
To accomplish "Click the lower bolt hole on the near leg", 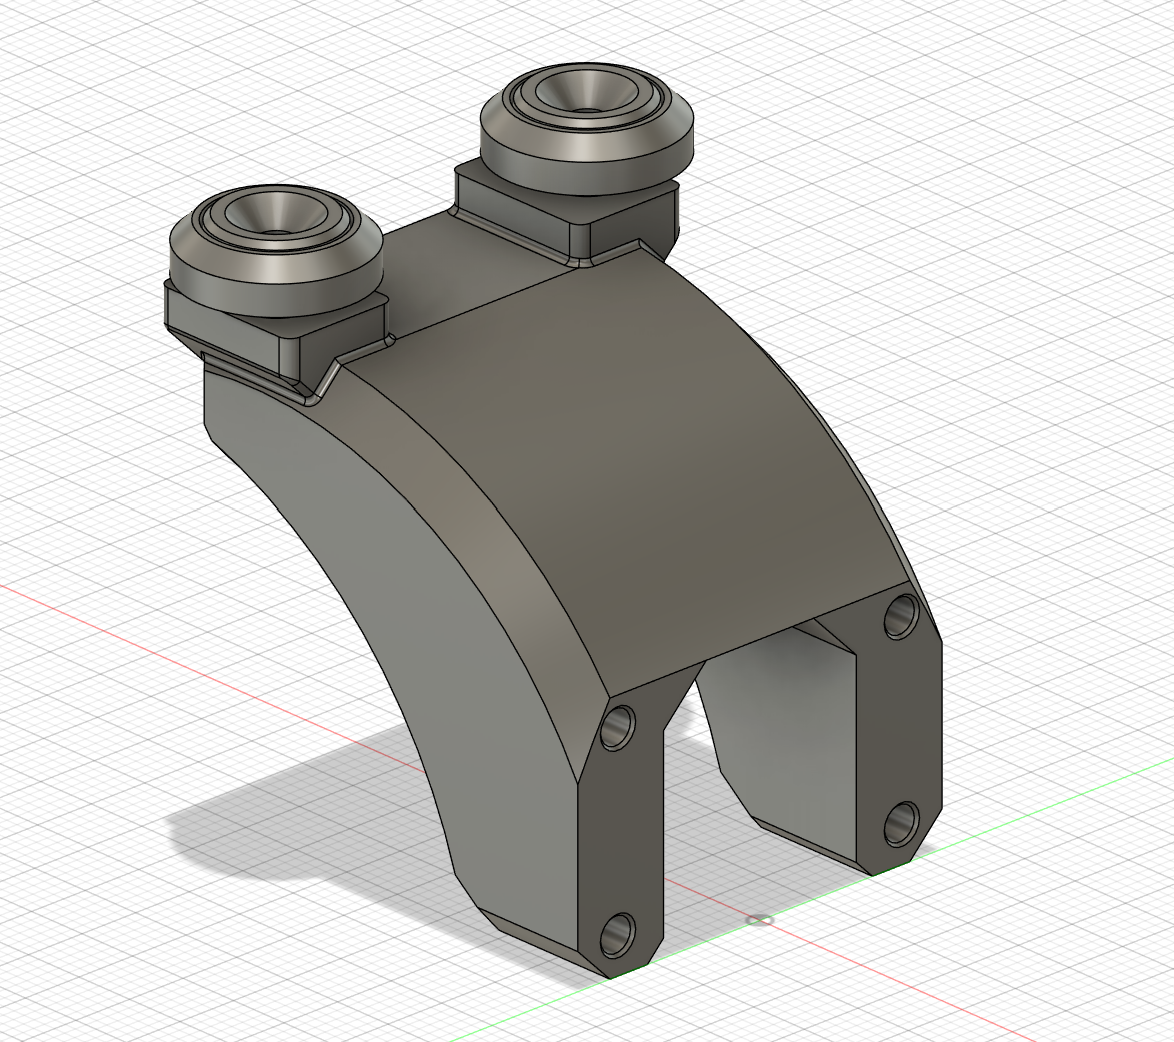I will 619,935.
